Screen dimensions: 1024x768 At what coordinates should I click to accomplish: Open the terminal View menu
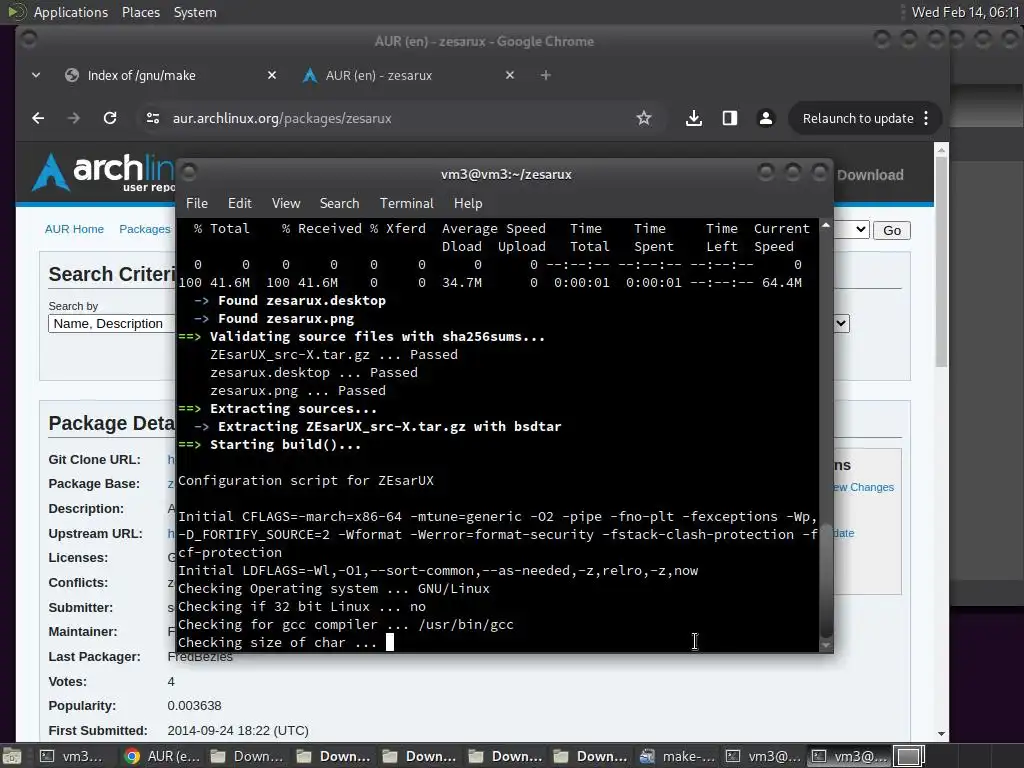(286, 203)
